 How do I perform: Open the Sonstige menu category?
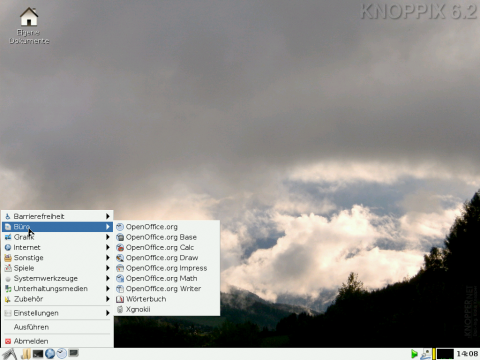pyautogui.click(x=57, y=258)
